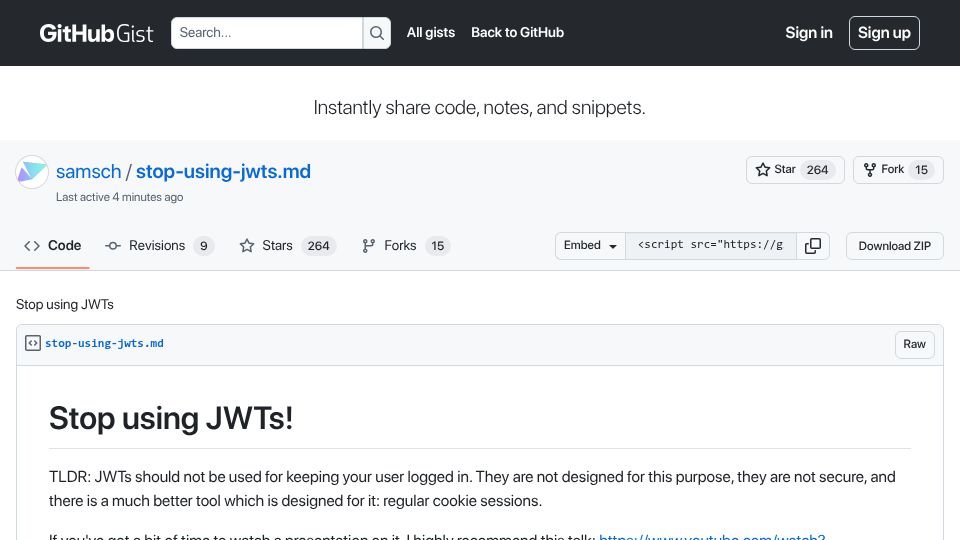The width and height of the screenshot is (960, 540).
Task: Click the youtube.com talk link
Action: (x=712, y=537)
